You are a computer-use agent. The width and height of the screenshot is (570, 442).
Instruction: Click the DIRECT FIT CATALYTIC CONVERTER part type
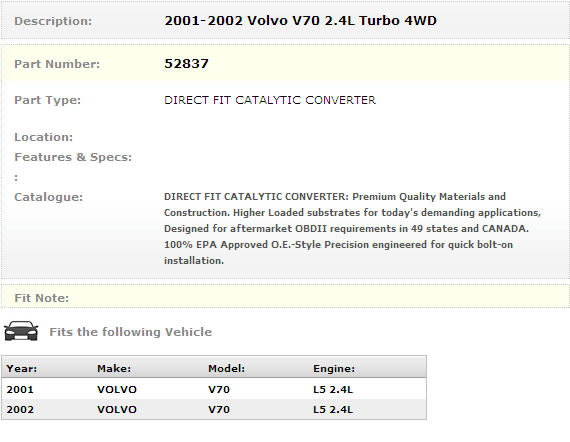[x=270, y=100]
